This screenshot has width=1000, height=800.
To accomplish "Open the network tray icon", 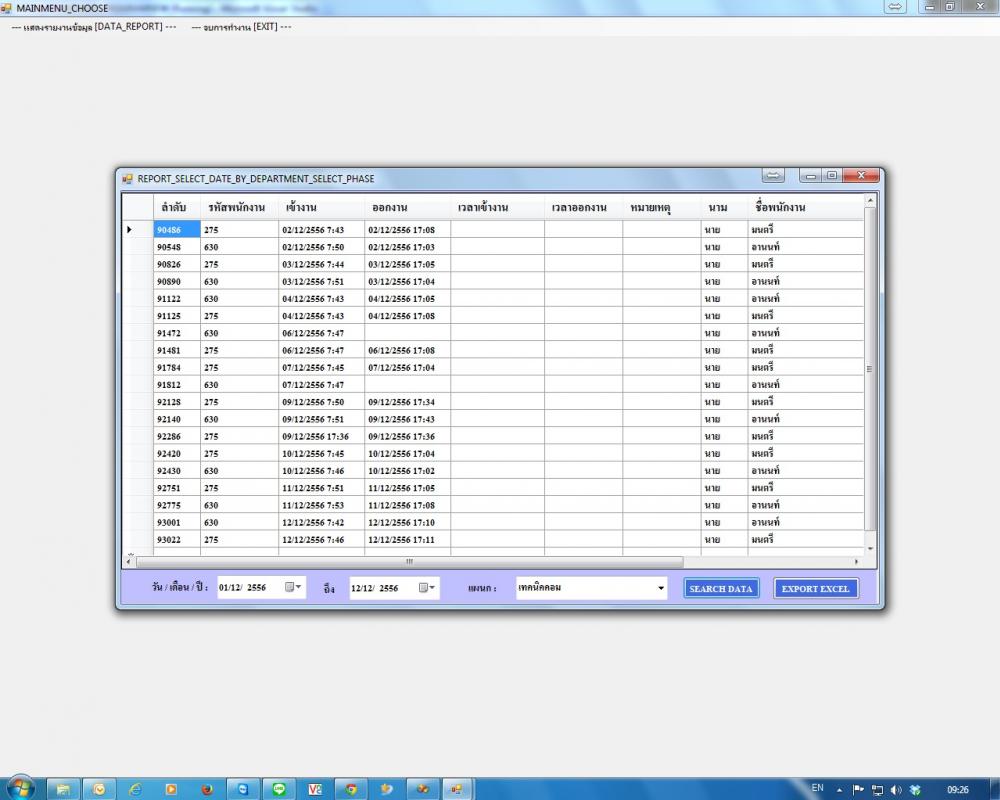I will (878, 790).
